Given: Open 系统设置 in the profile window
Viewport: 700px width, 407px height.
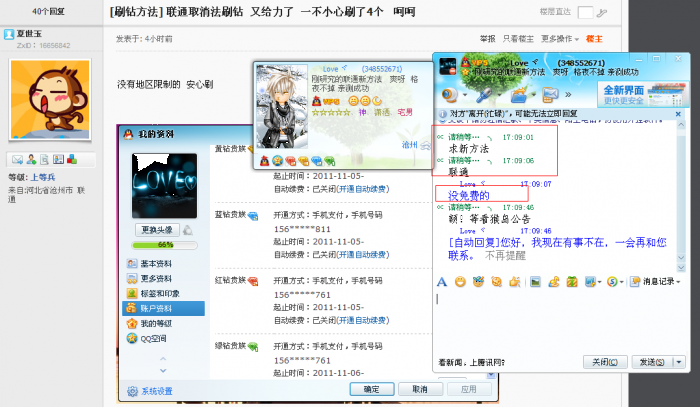Looking at the screenshot, I should tap(150, 391).
